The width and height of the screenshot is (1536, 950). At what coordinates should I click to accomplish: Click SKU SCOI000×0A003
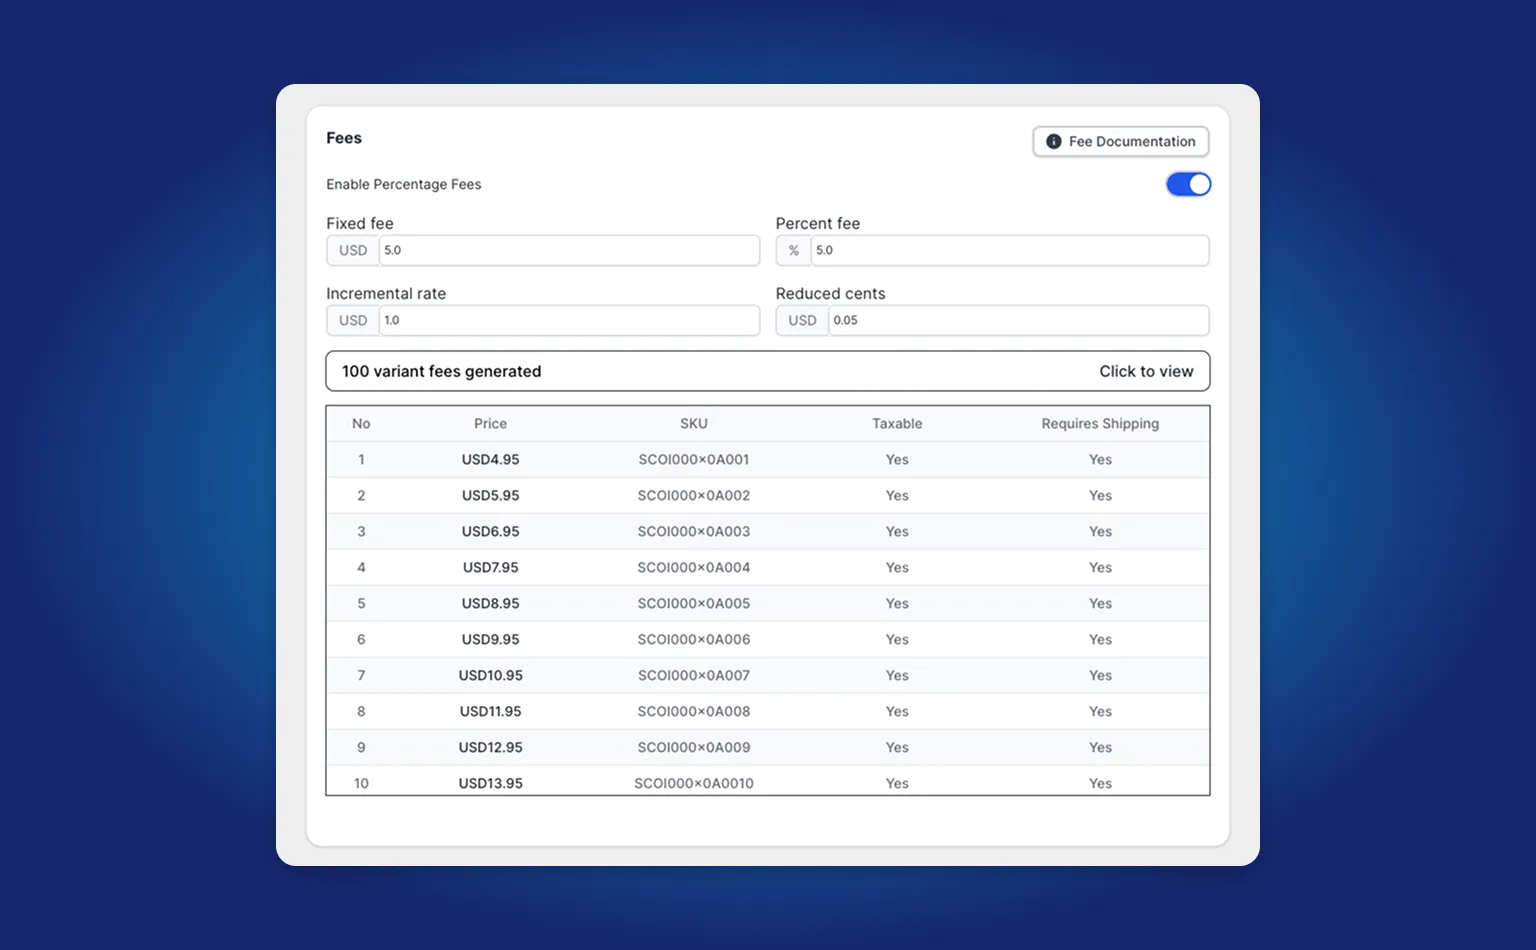(x=694, y=532)
